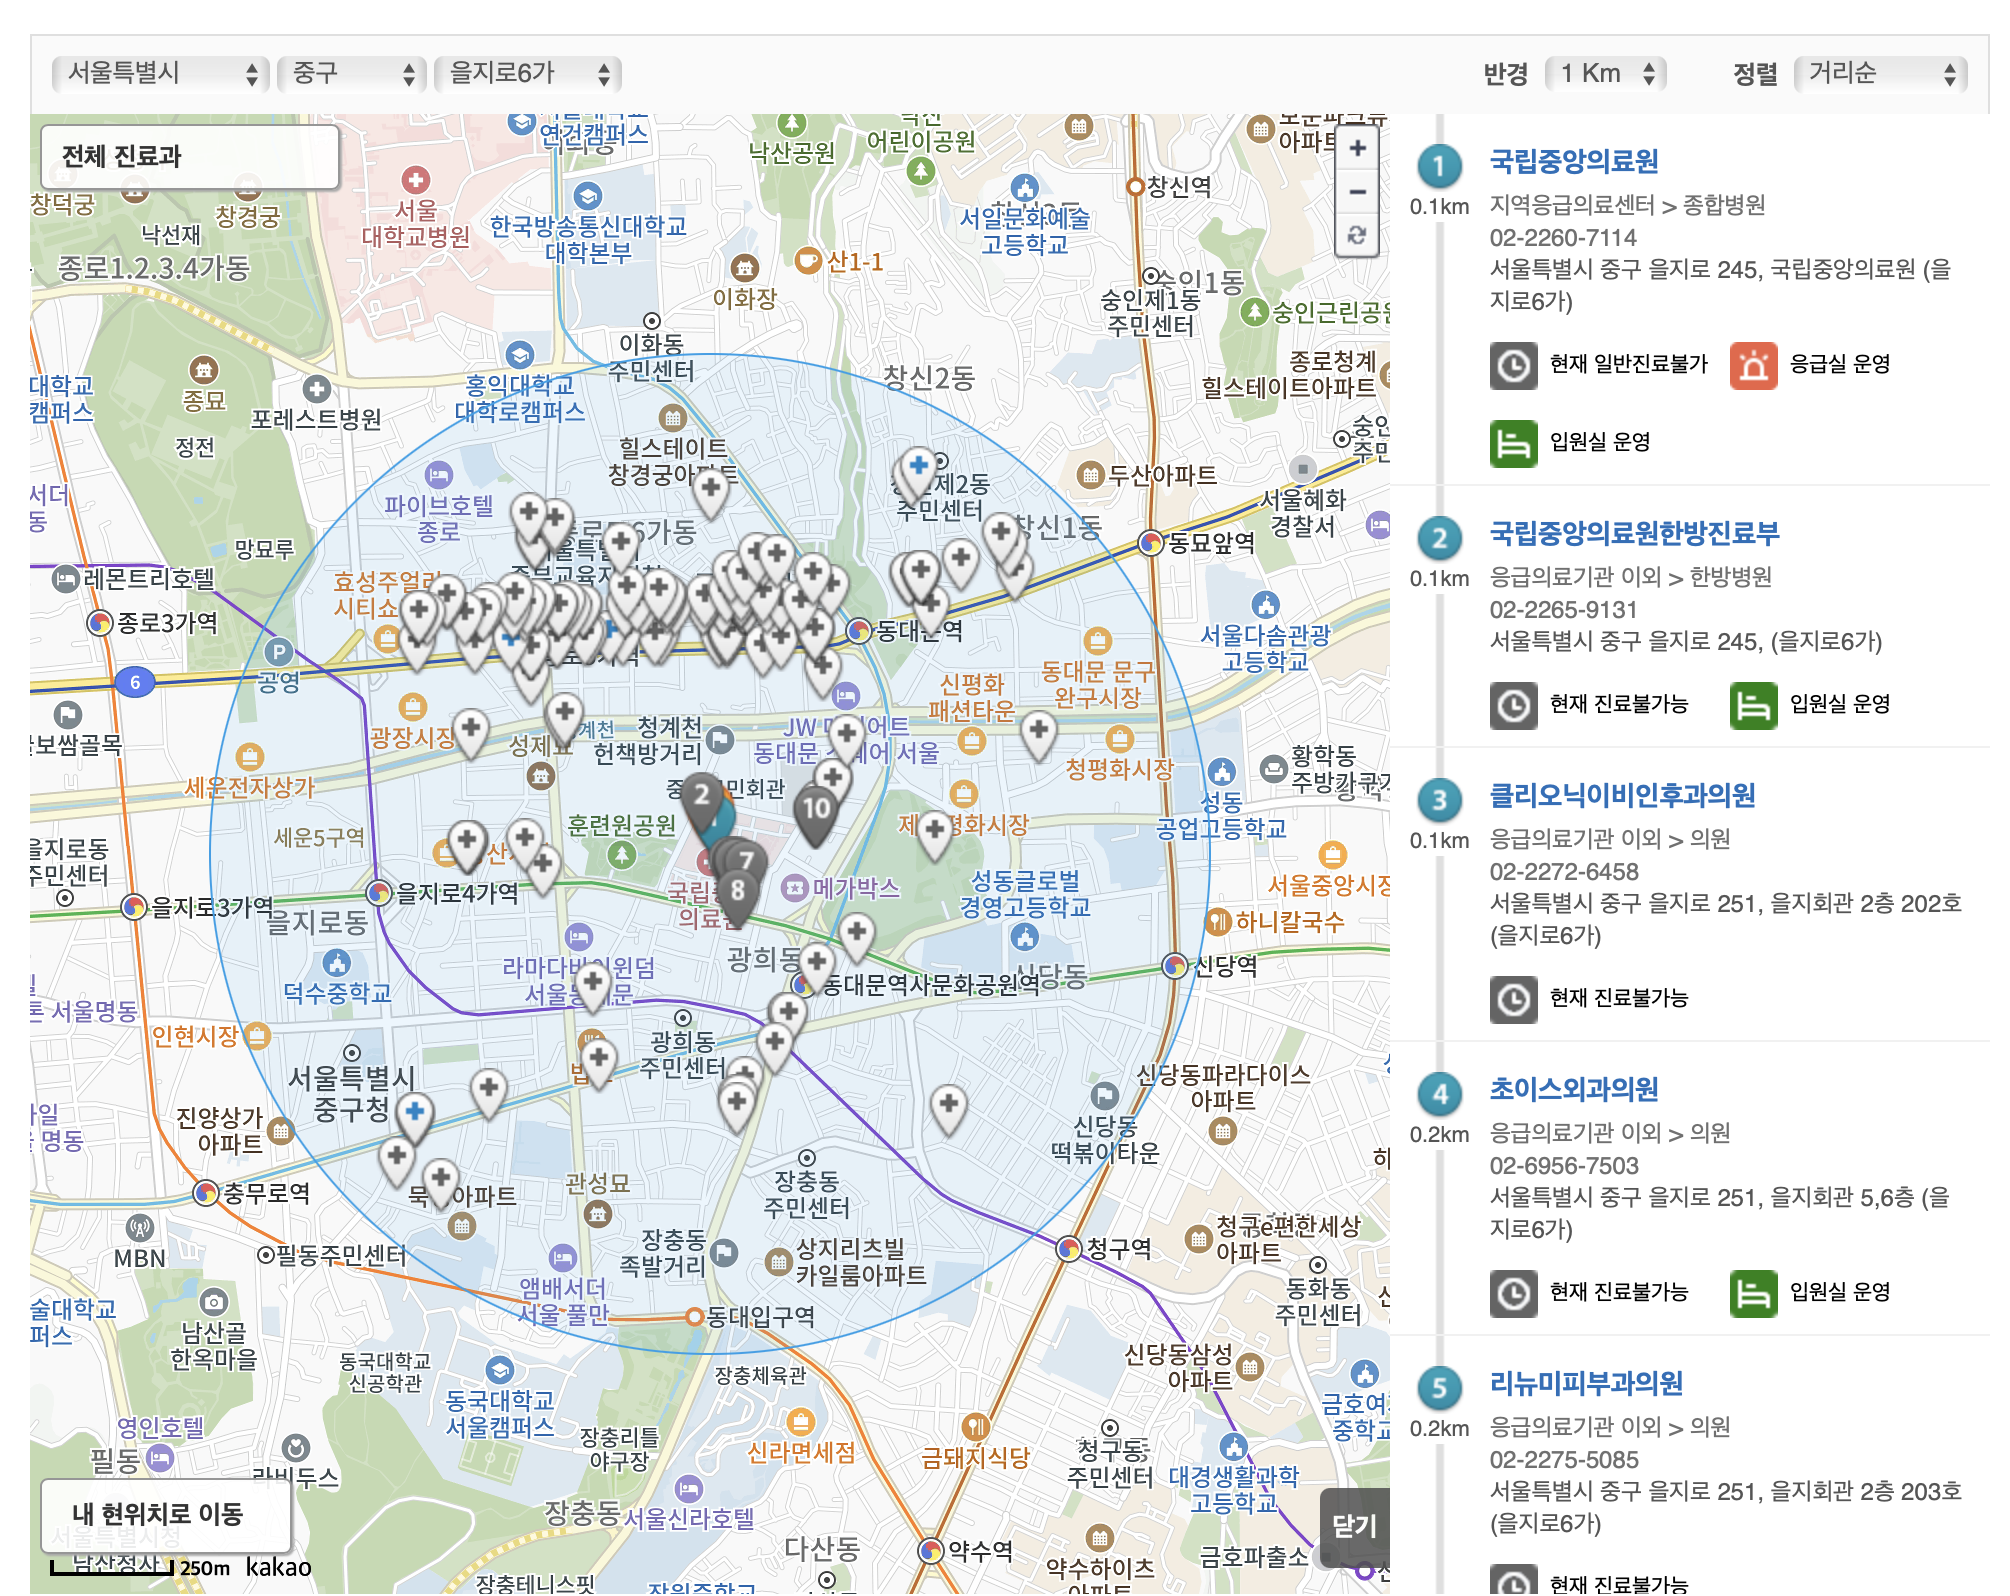This screenshot has height=1596, width=2010.
Task: Click map marker number 2
Action: [x=702, y=795]
